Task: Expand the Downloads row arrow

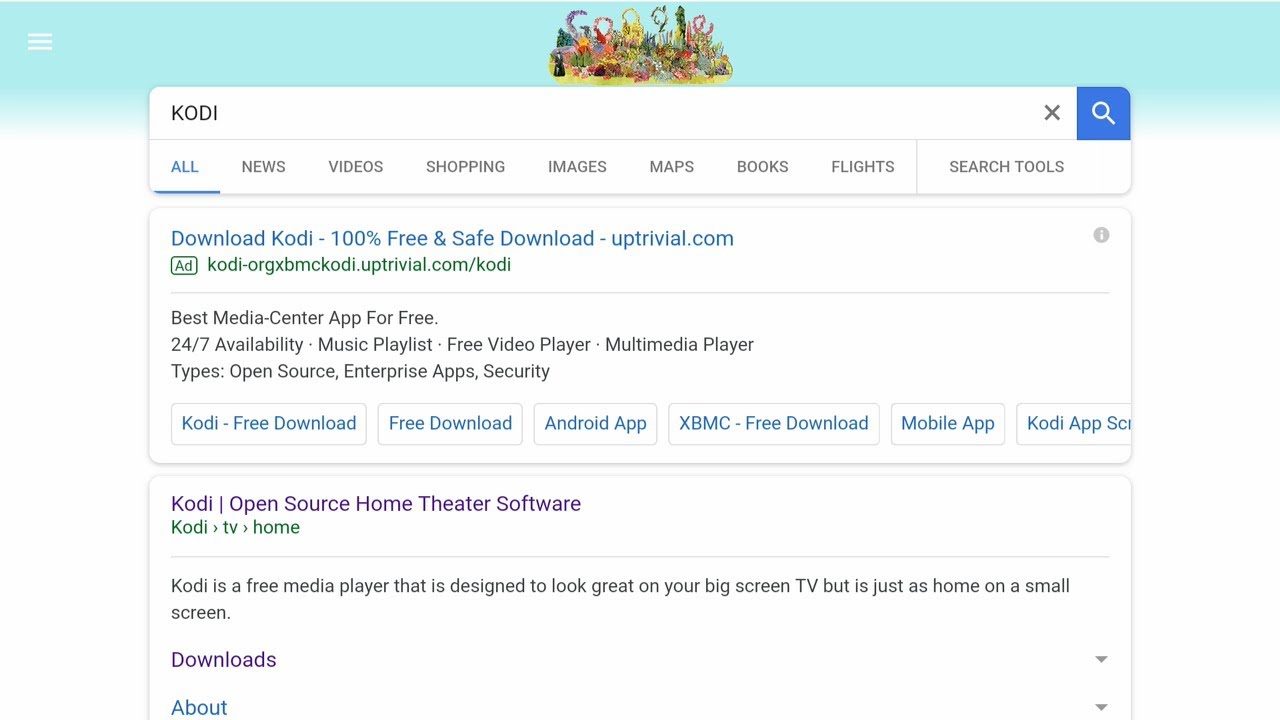Action: 1101,660
